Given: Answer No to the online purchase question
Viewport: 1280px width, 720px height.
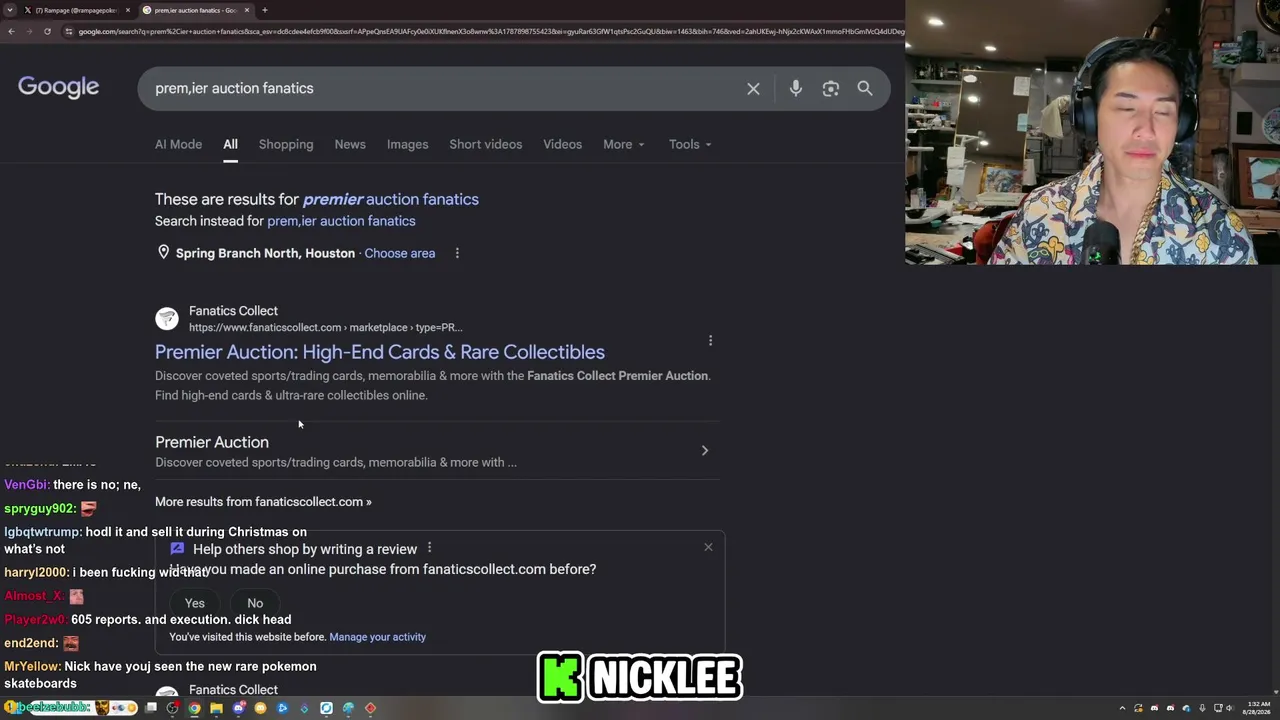Looking at the screenshot, I should point(255,603).
